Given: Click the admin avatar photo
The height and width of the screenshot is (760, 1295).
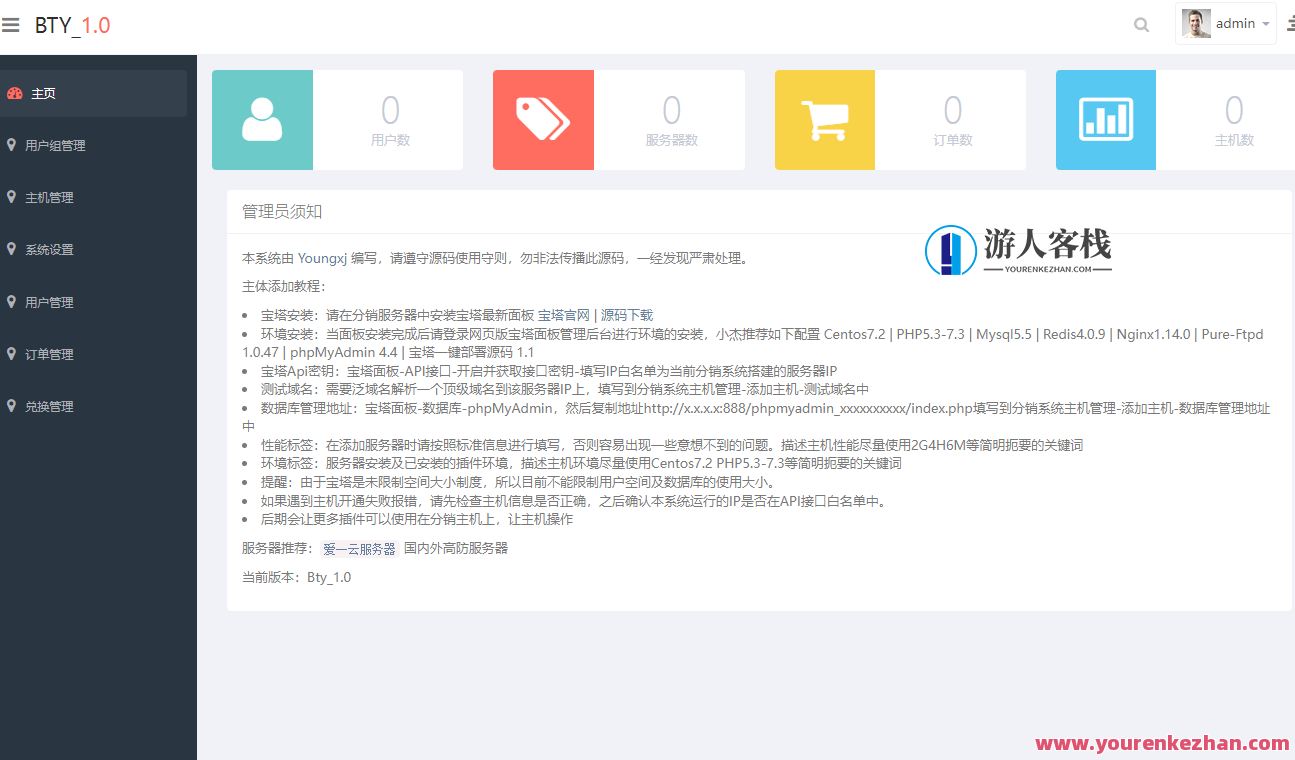Looking at the screenshot, I should pos(1195,23).
